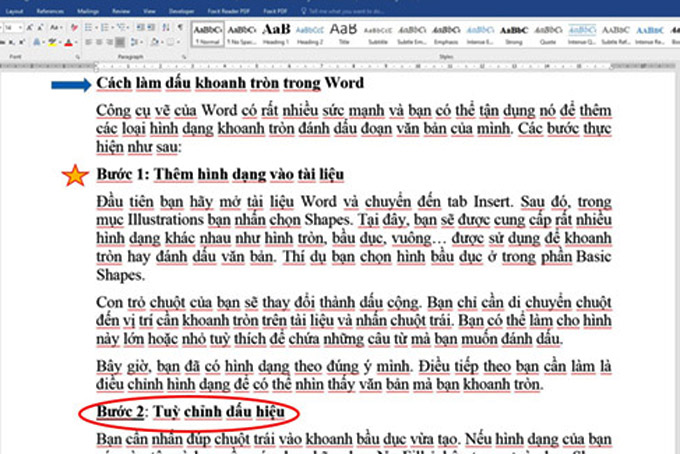Apply the Heading 2 style
The width and height of the screenshot is (680, 454).
[310, 34]
